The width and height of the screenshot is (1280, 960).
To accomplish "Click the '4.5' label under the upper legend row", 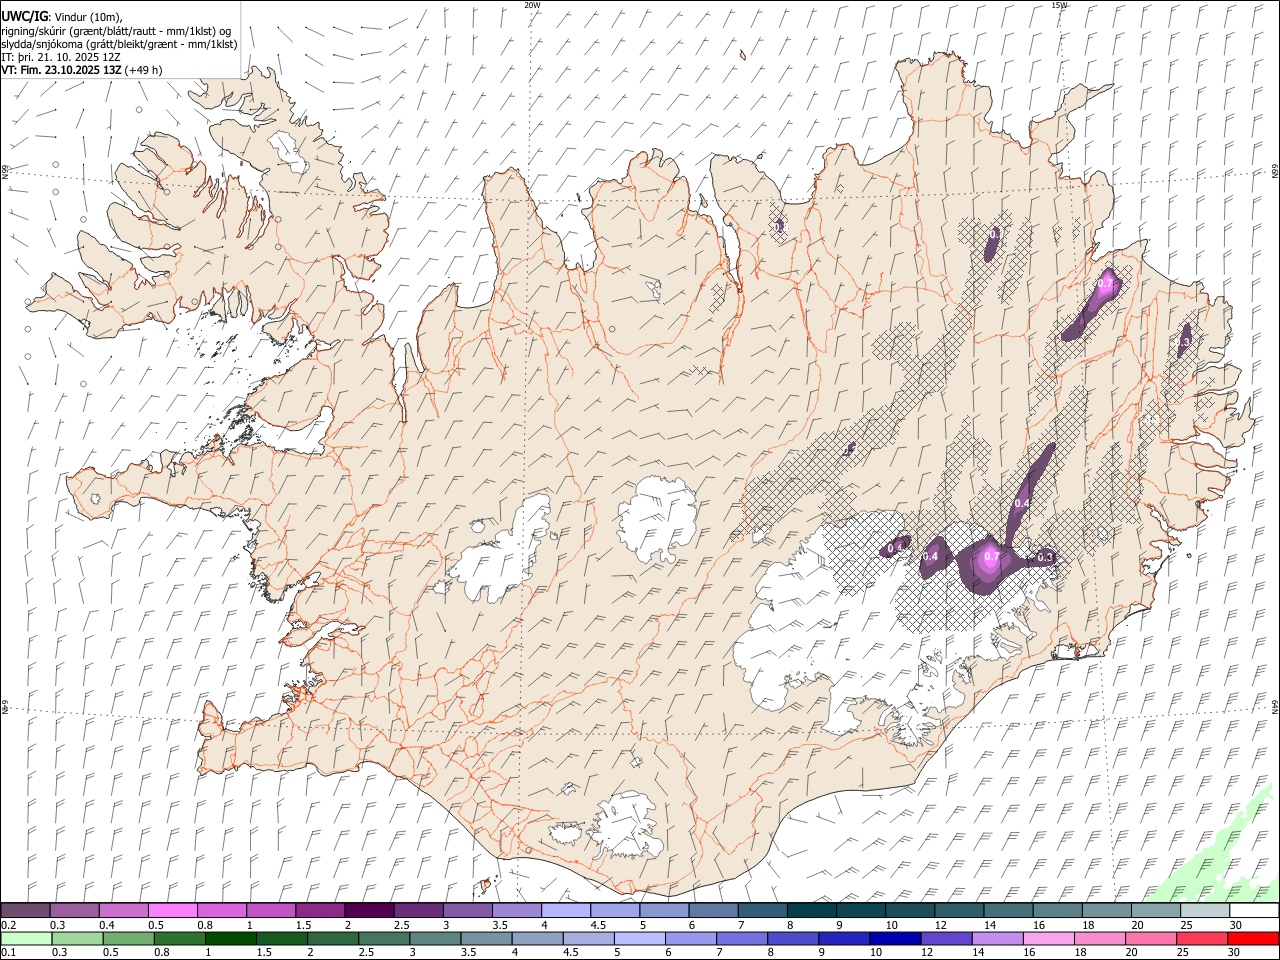I will coord(598,925).
